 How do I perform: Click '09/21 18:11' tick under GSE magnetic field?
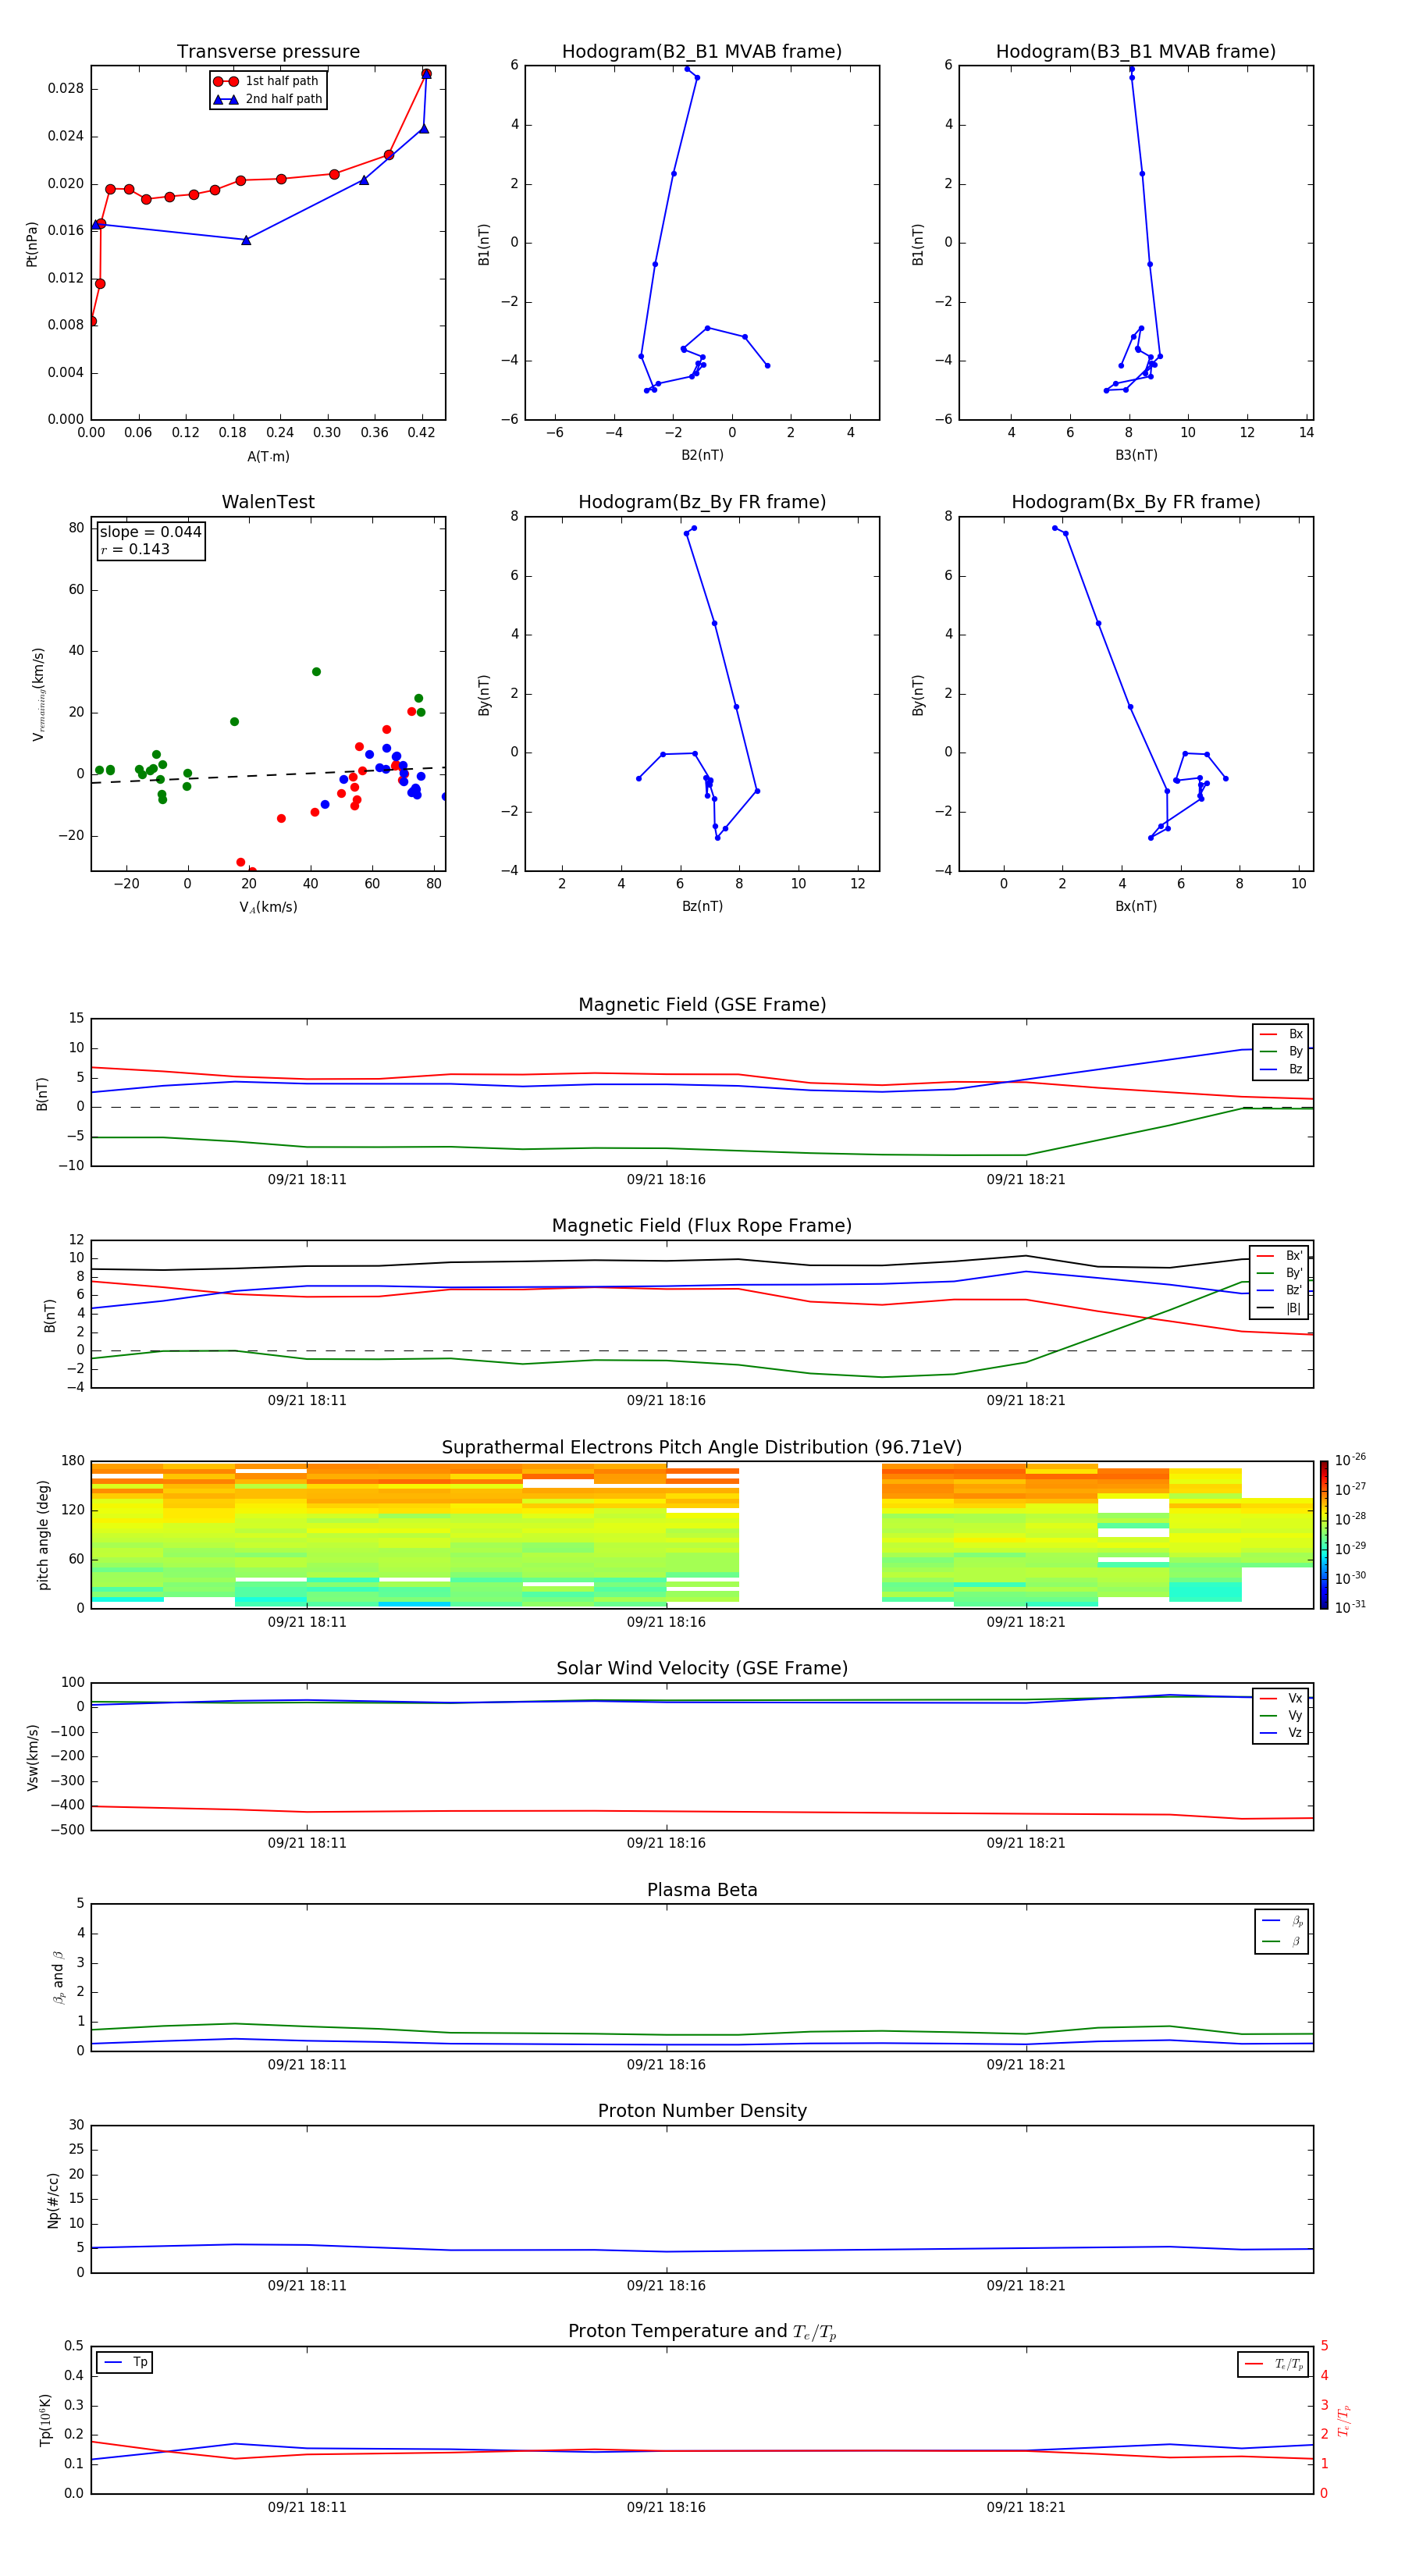[307, 1180]
